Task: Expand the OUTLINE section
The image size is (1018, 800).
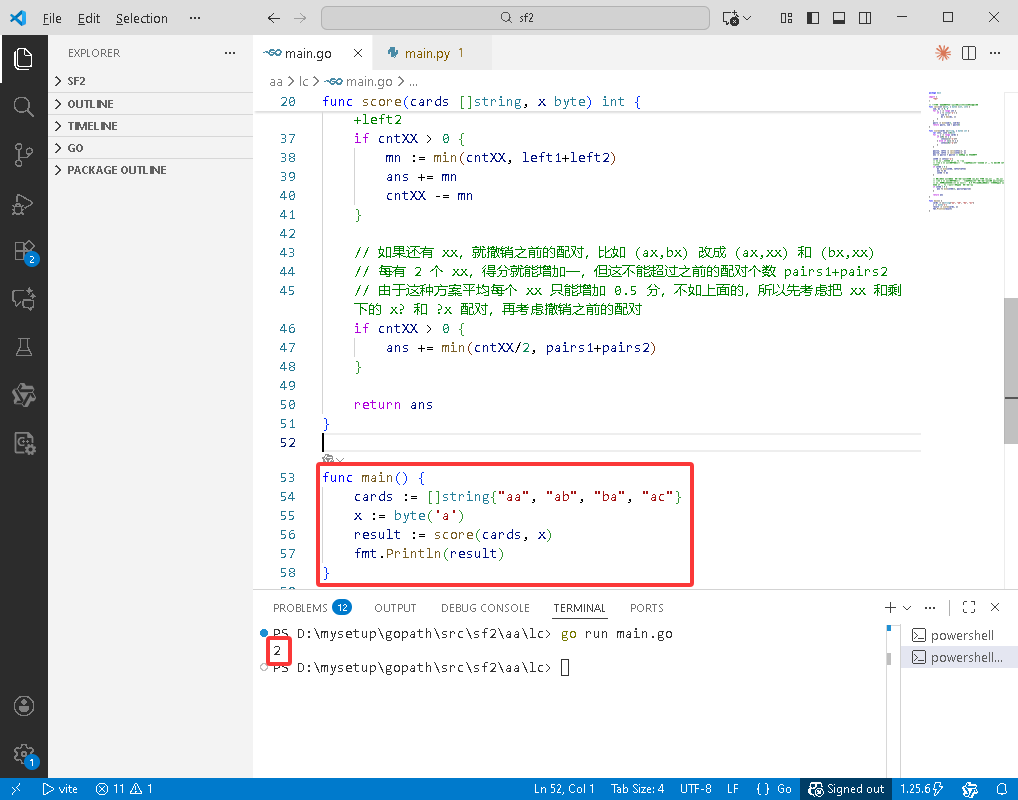Action: click(151, 104)
